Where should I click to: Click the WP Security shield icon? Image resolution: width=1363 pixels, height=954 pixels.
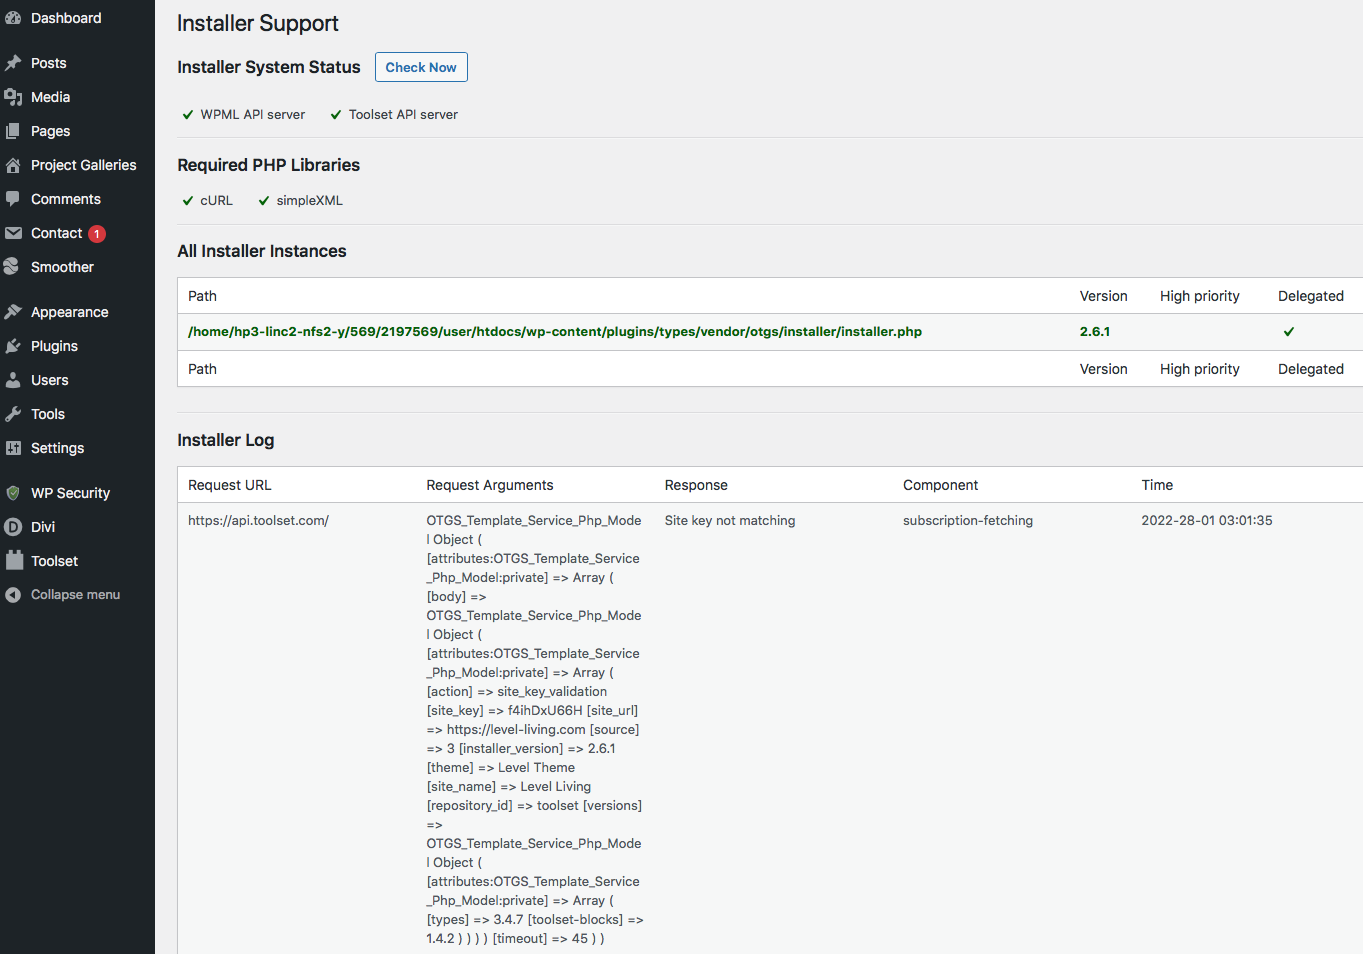(x=13, y=493)
